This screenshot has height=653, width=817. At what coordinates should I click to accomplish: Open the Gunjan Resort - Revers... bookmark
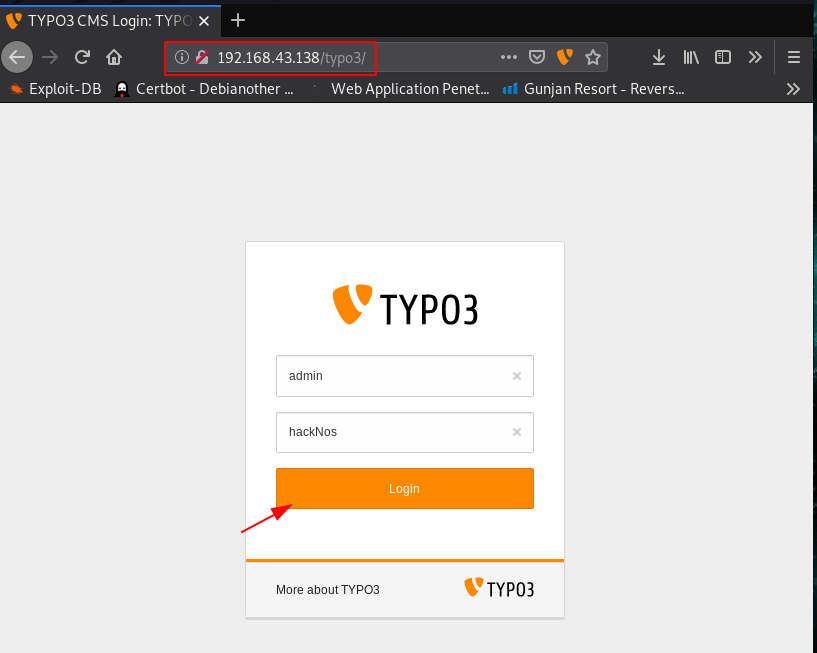click(593, 89)
